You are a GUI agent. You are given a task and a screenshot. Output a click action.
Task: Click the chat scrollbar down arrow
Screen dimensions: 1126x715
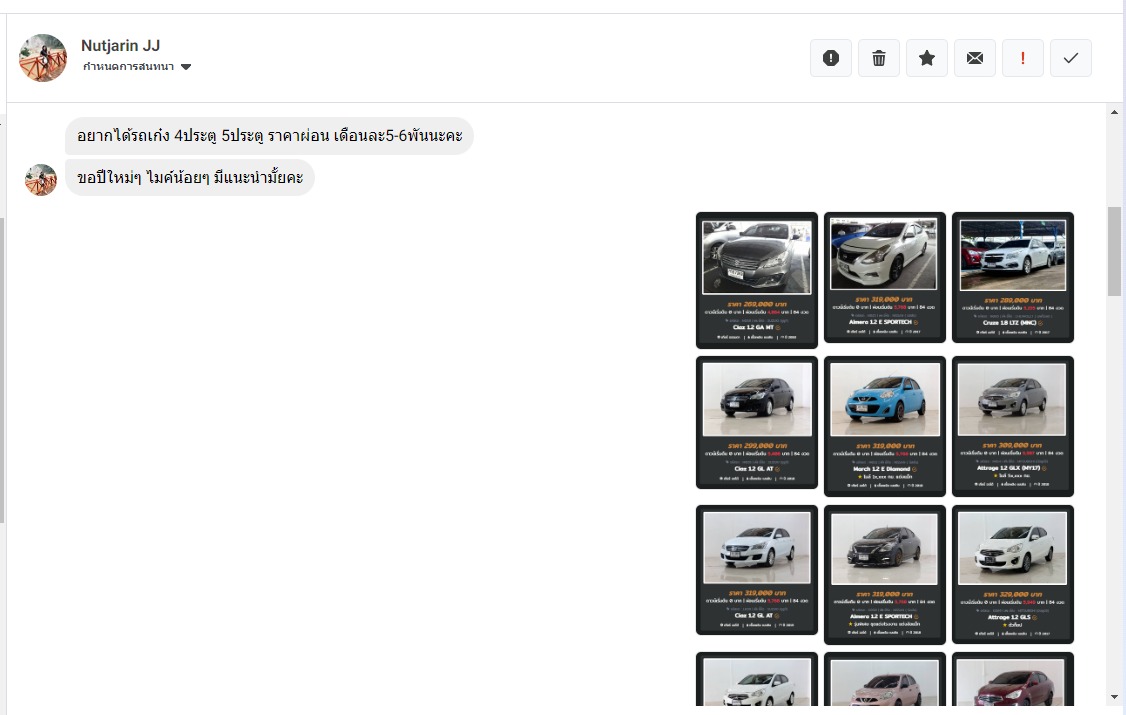1115,697
